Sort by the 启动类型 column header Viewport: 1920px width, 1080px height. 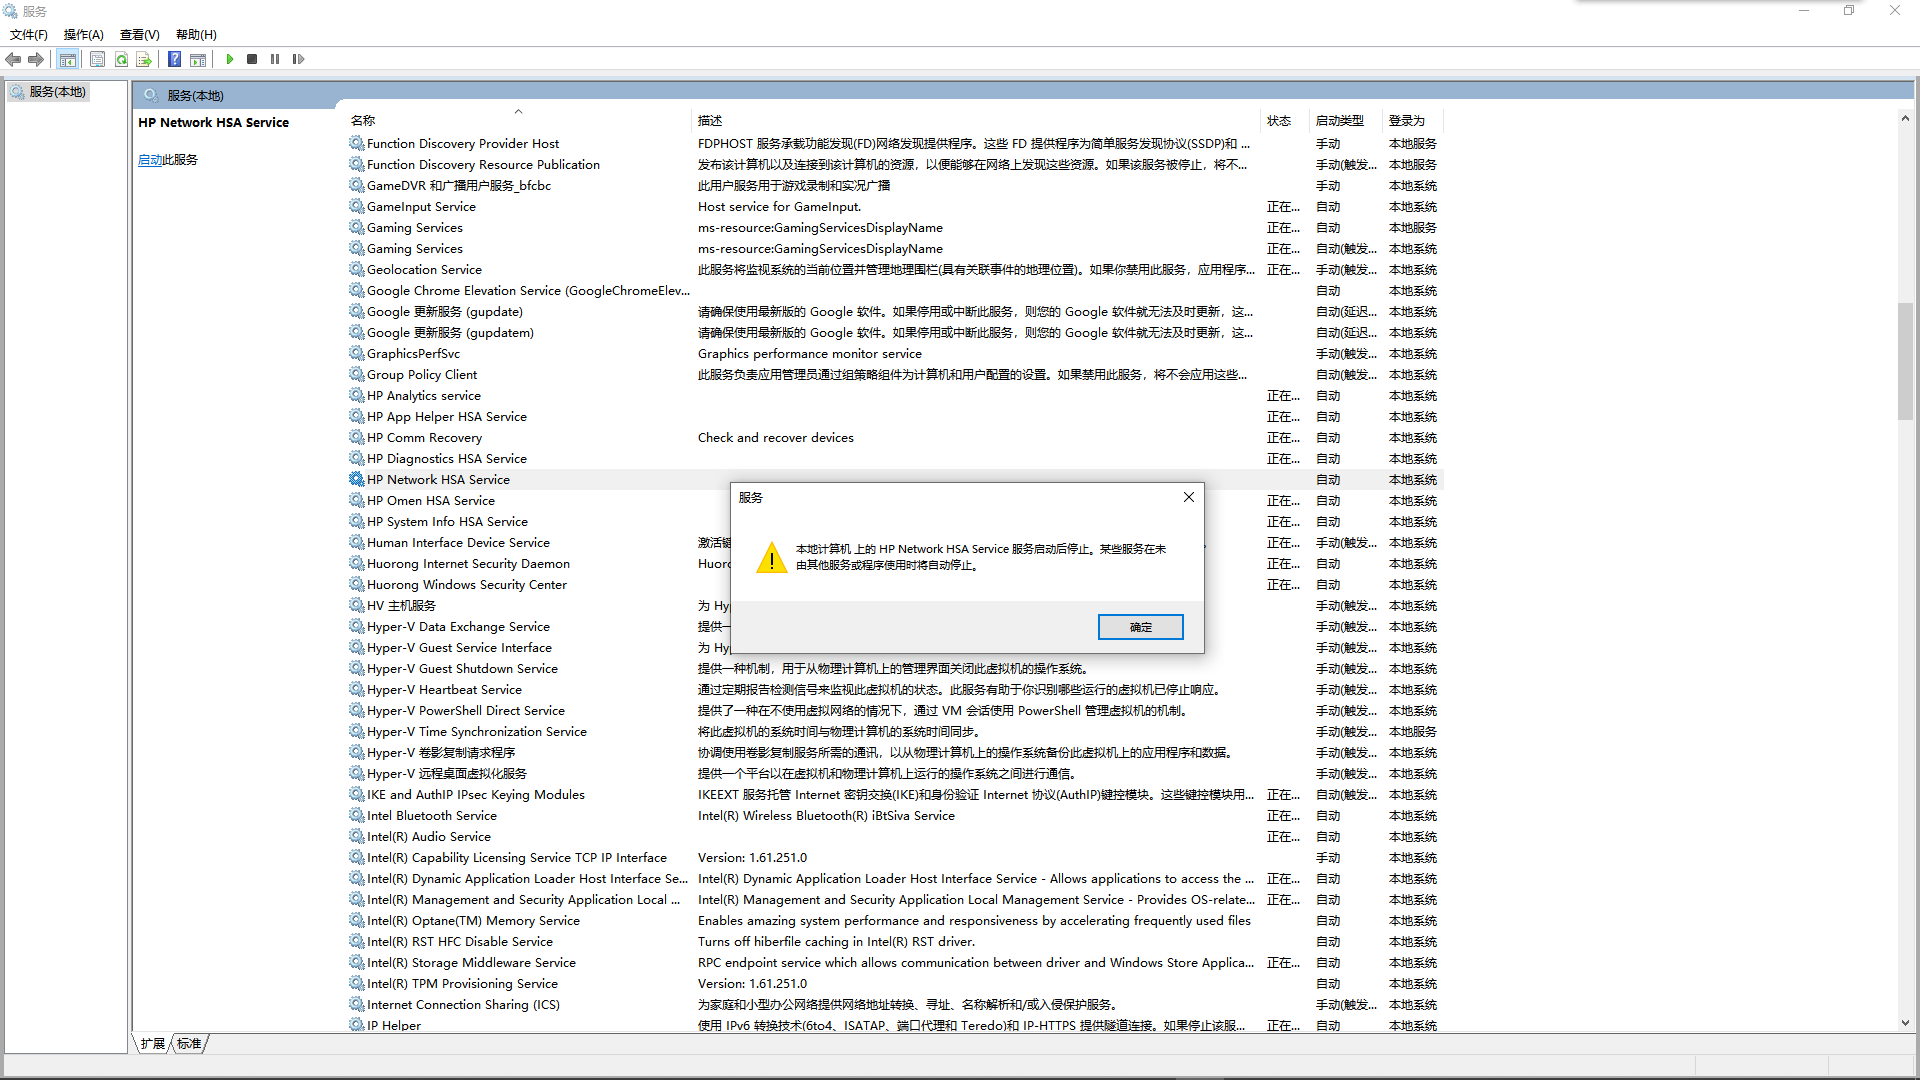pyautogui.click(x=1346, y=120)
